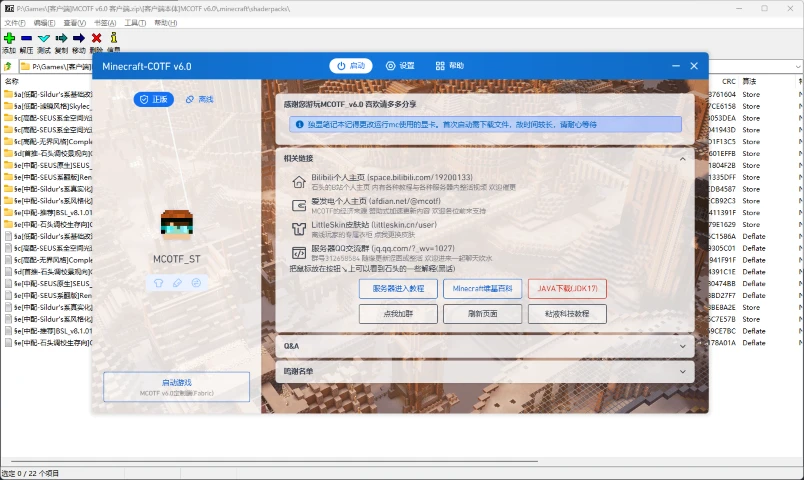Click the shirt icon beside LittleSkin皮肤站
The image size is (804, 480).
[x=299, y=229]
